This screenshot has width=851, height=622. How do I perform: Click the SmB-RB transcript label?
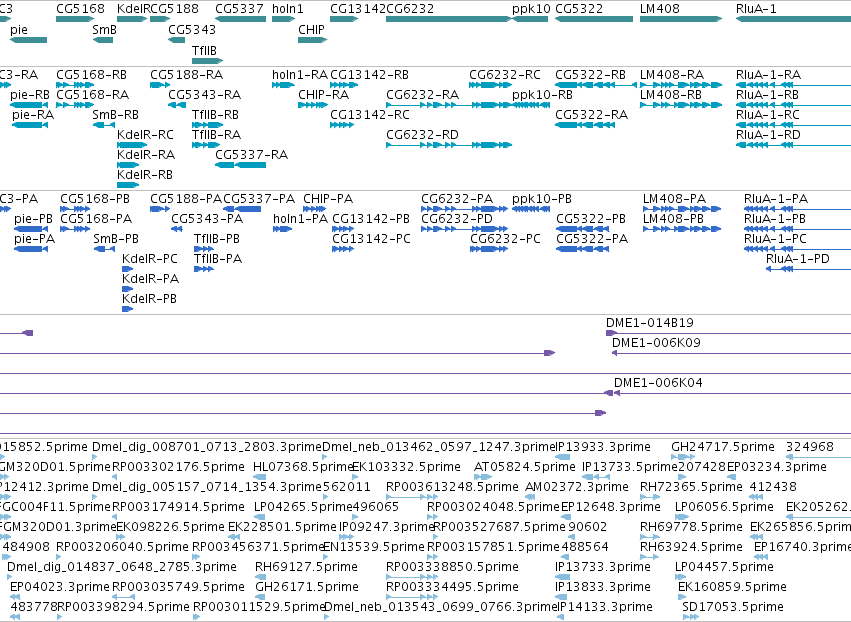pos(115,115)
